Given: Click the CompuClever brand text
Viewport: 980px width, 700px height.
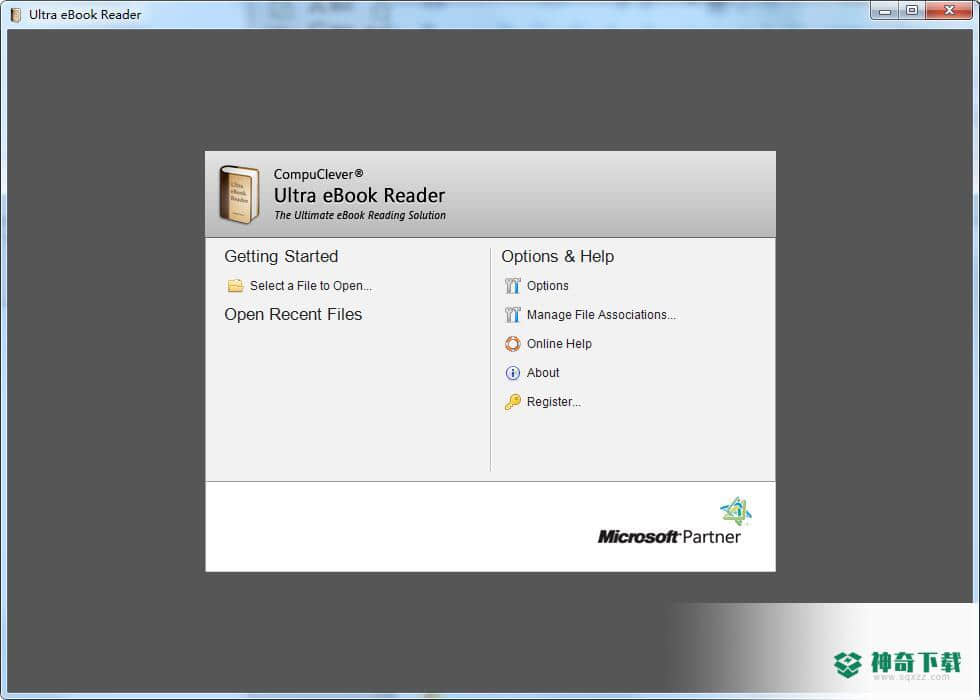Looking at the screenshot, I should 318,174.
